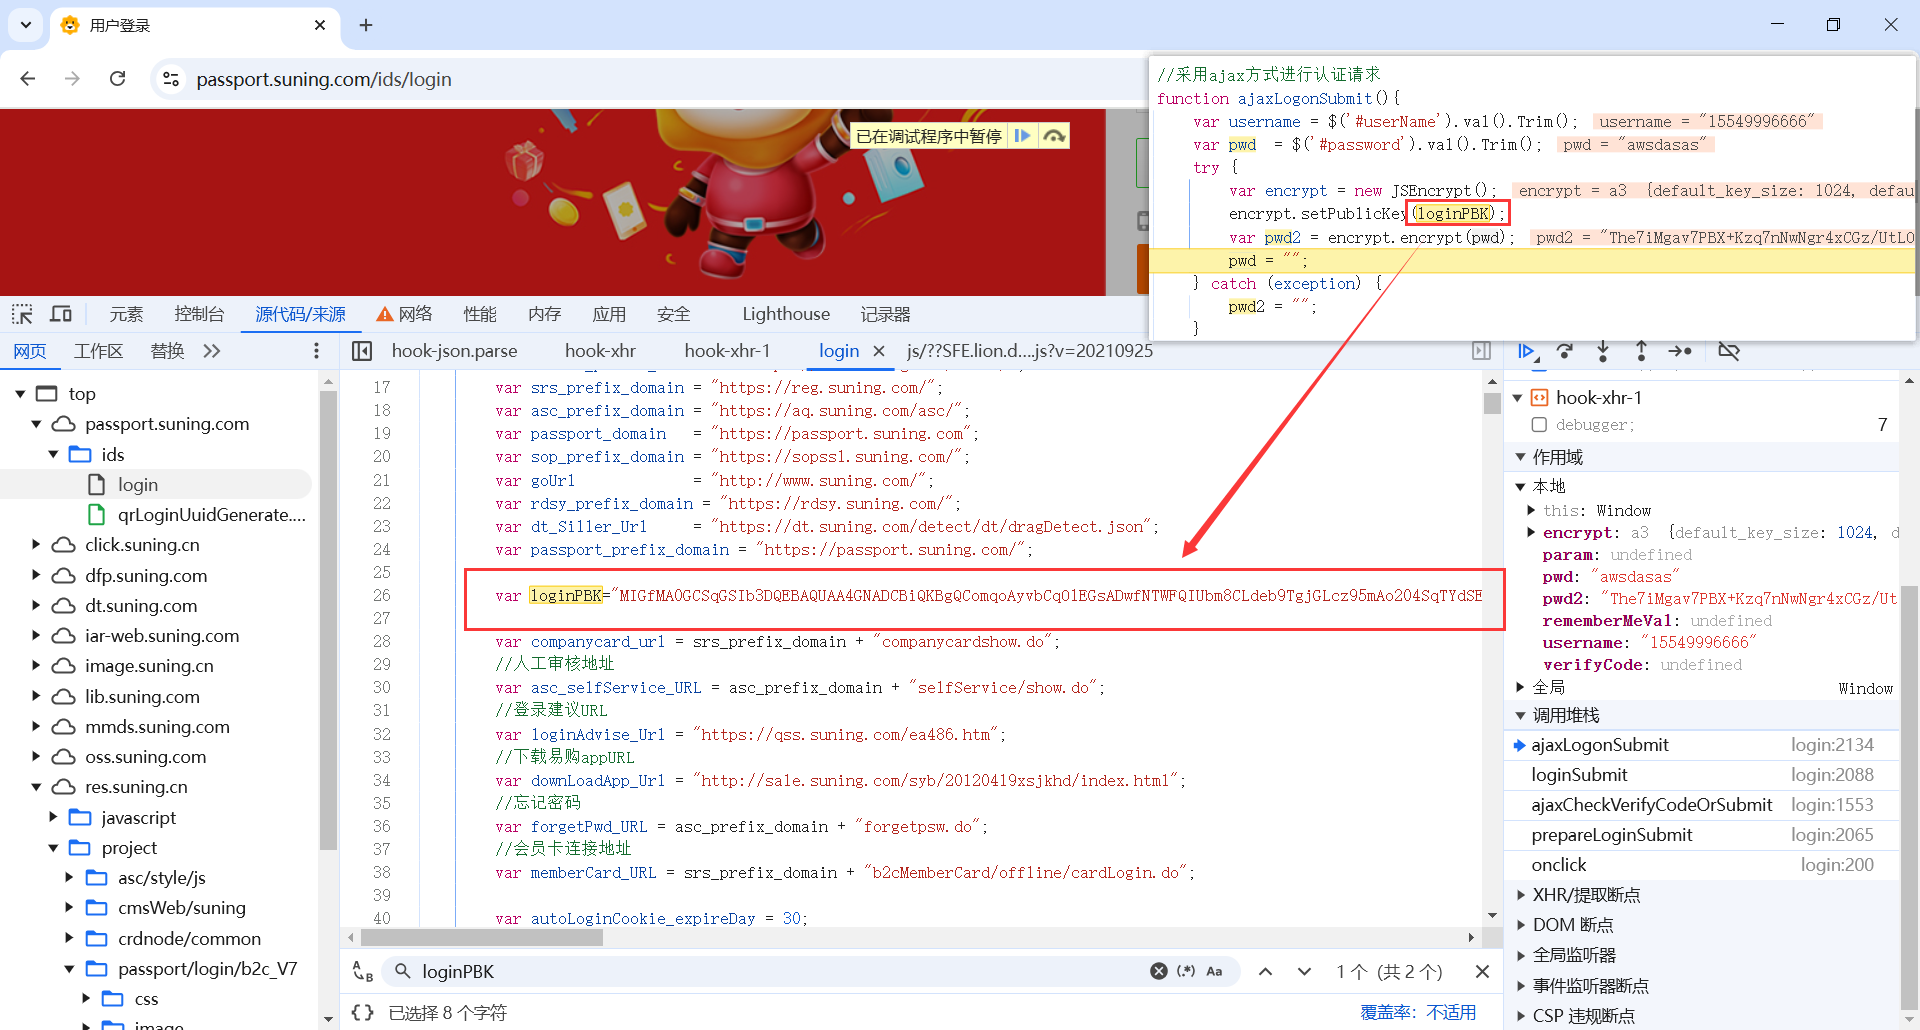Open the inspect element picker
Image resolution: width=1920 pixels, height=1030 pixels.
(x=22, y=314)
